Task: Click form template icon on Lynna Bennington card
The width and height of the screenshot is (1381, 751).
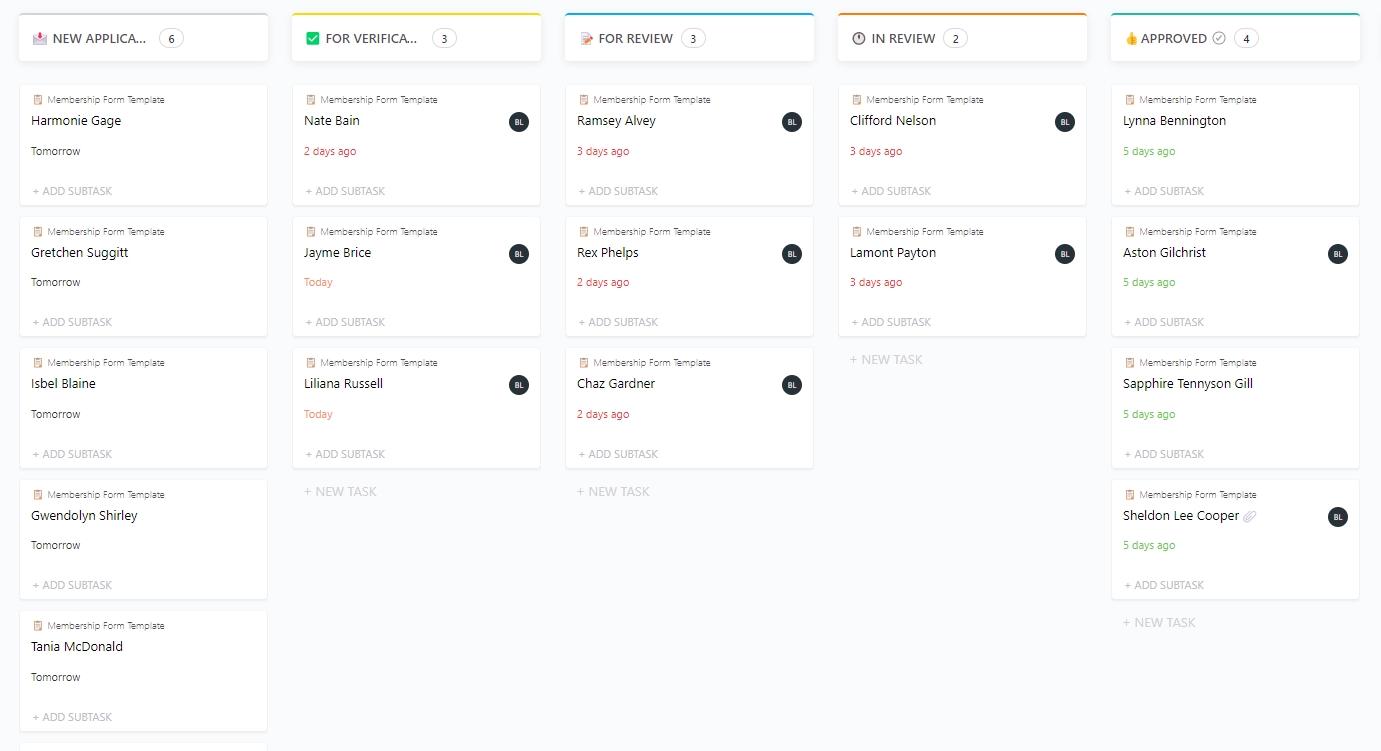Action: (x=1130, y=99)
